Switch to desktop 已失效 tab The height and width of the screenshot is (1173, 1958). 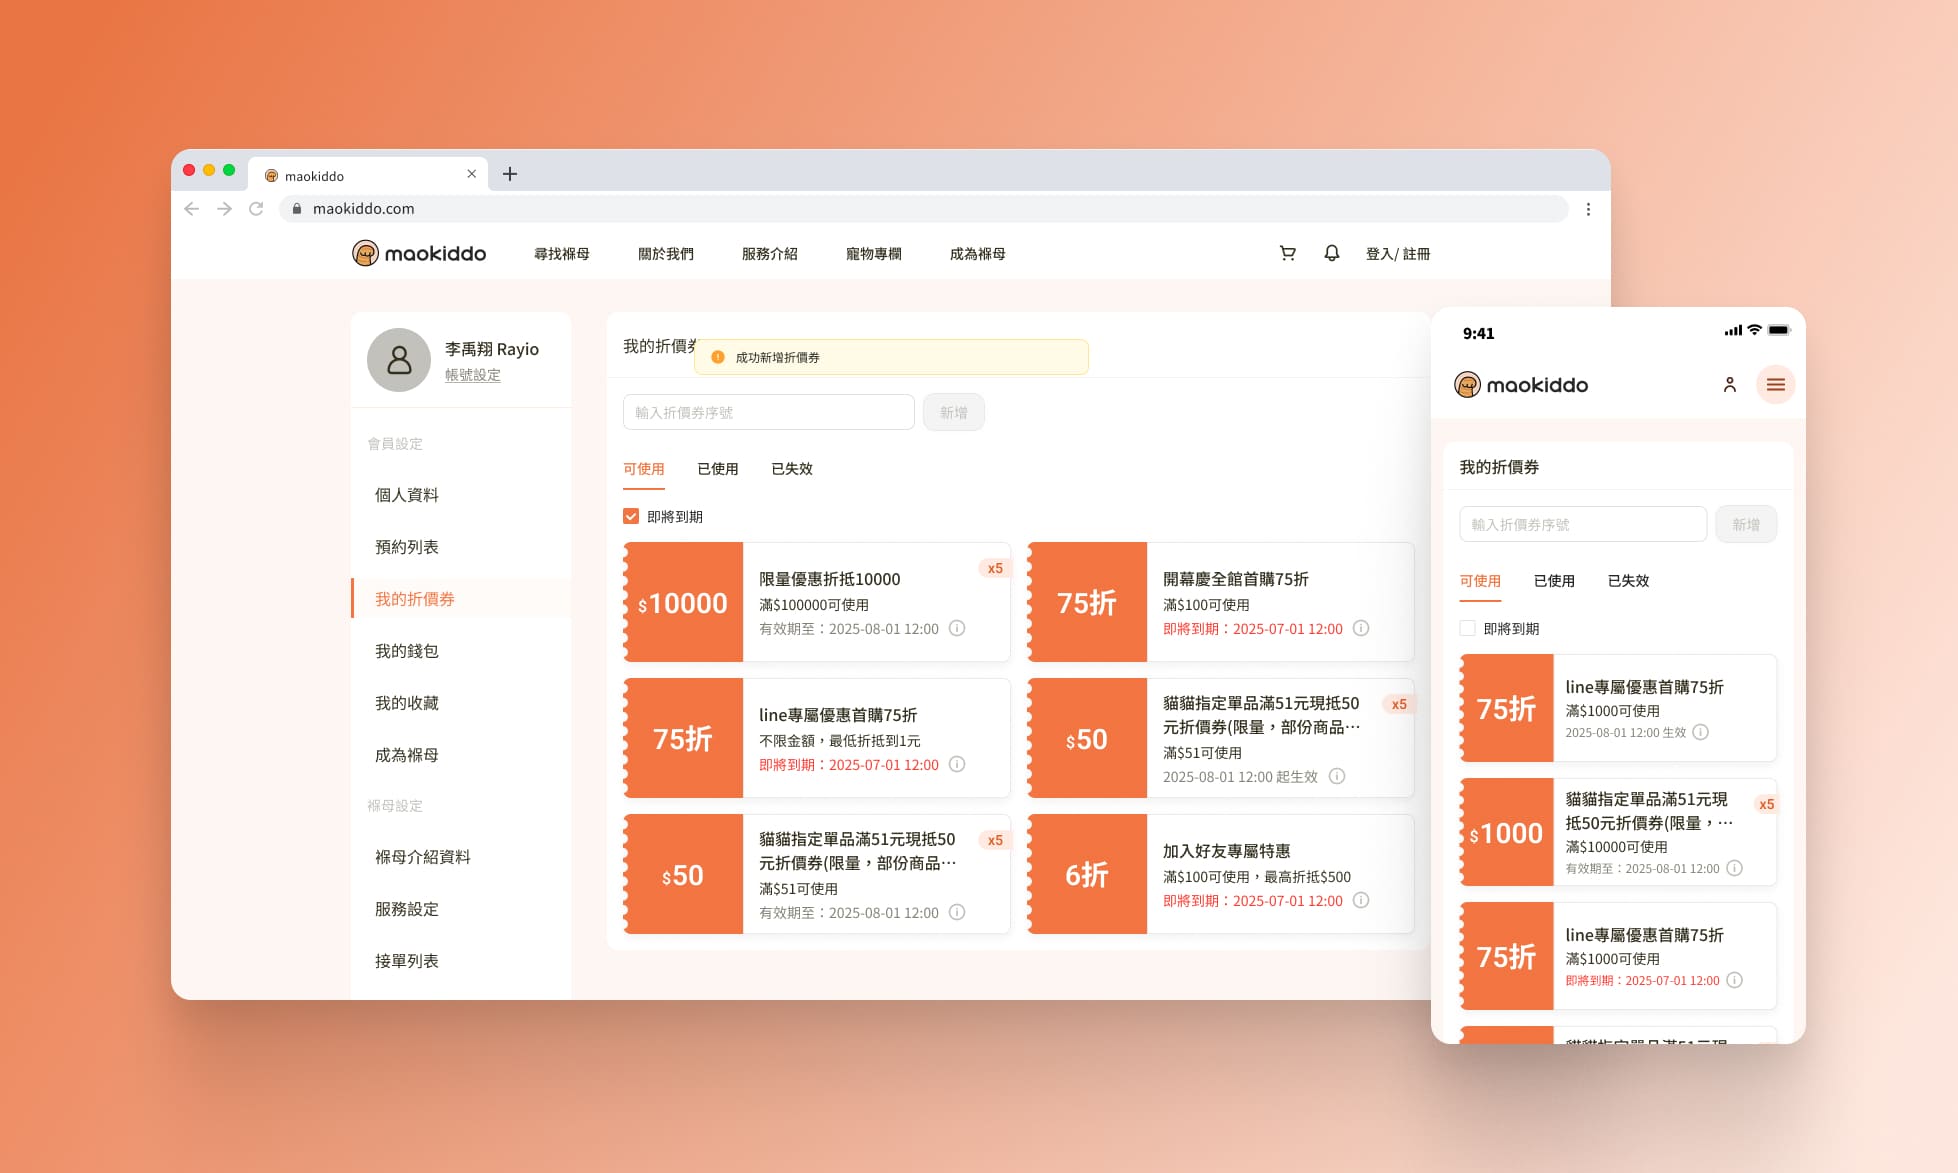point(792,468)
